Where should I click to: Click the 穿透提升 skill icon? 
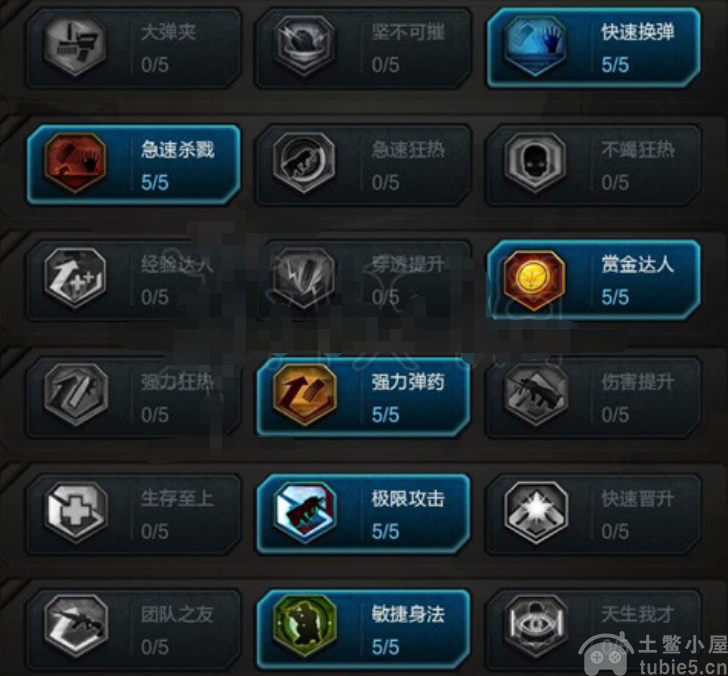[x=304, y=279]
